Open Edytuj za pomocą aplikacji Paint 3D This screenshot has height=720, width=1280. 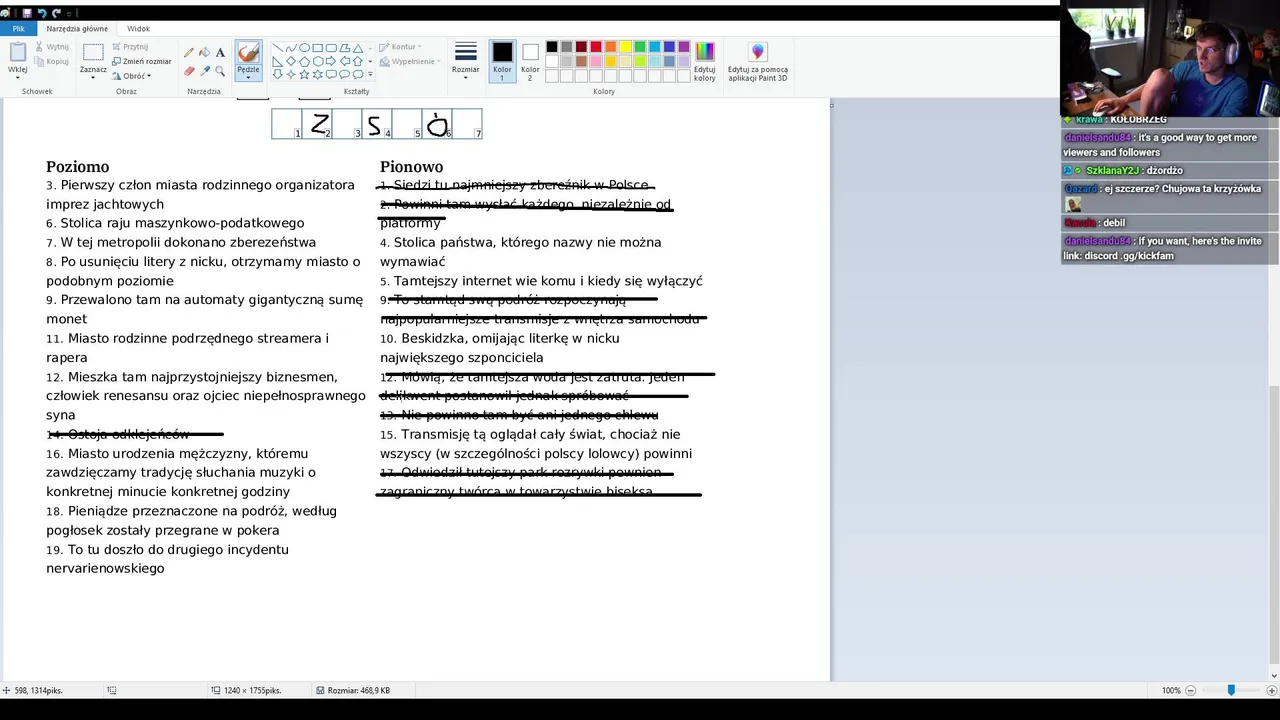pyautogui.click(x=757, y=62)
